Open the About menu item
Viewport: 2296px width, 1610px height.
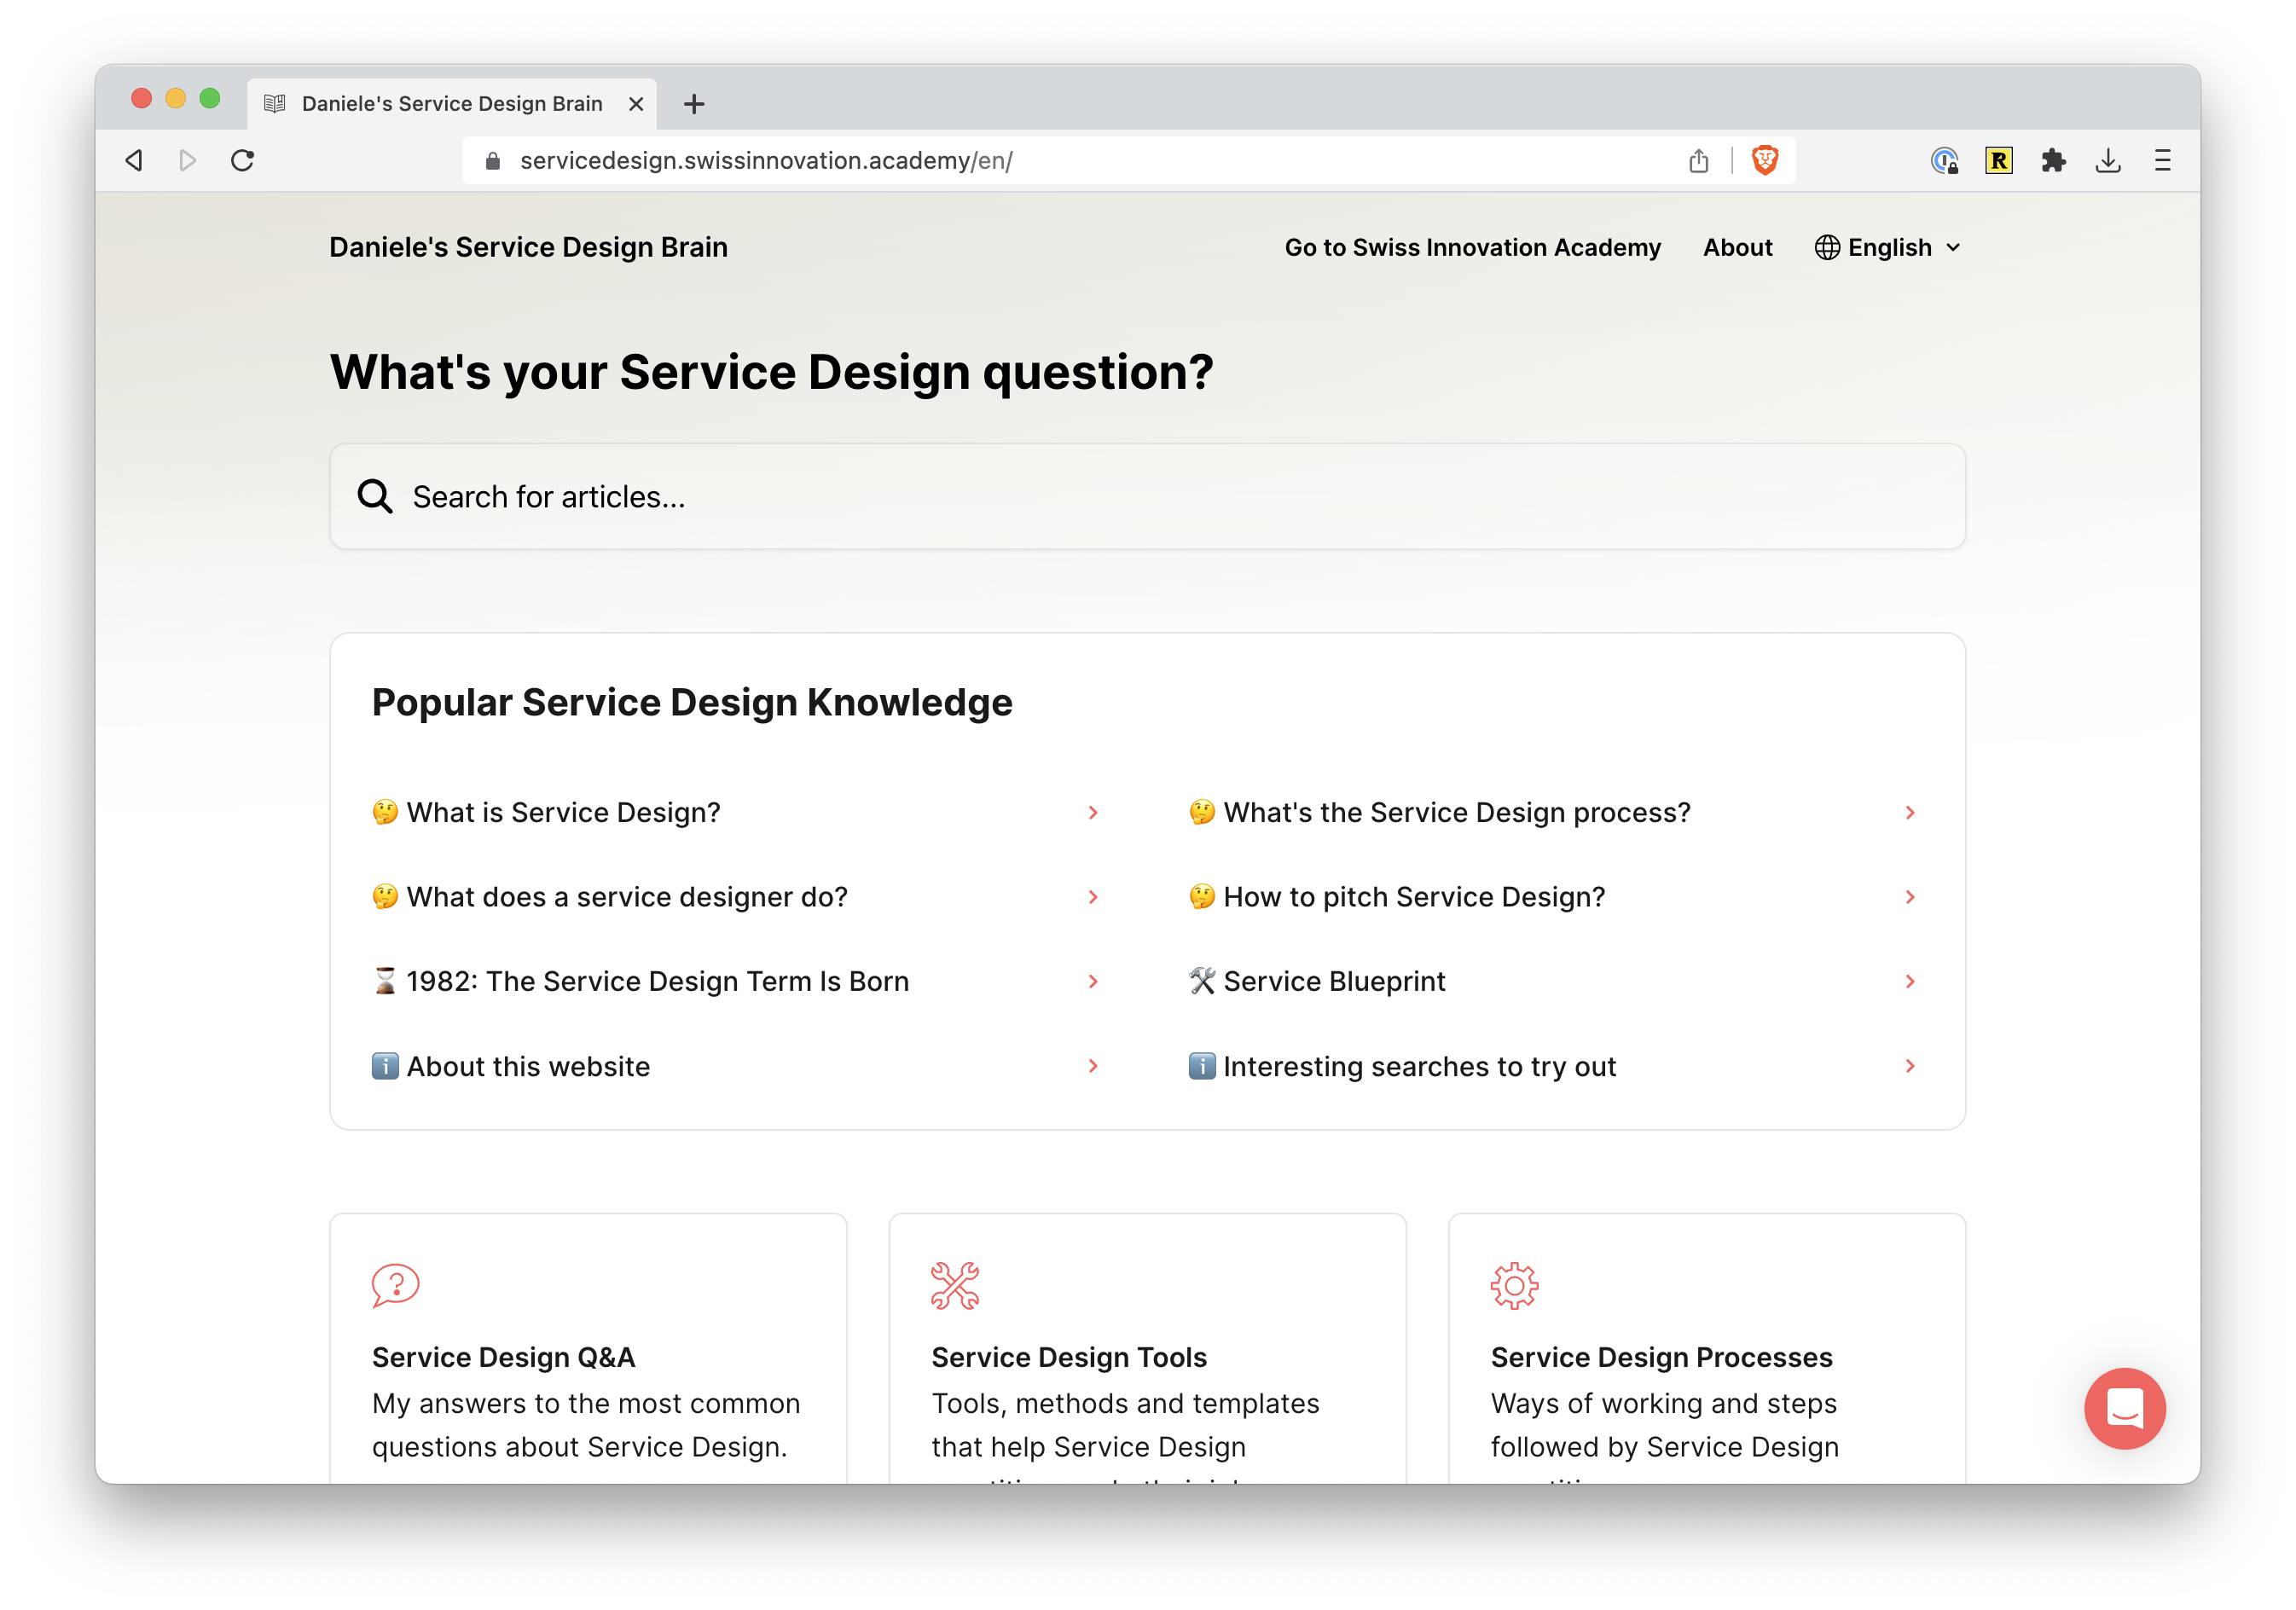pyautogui.click(x=1737, y=247)
